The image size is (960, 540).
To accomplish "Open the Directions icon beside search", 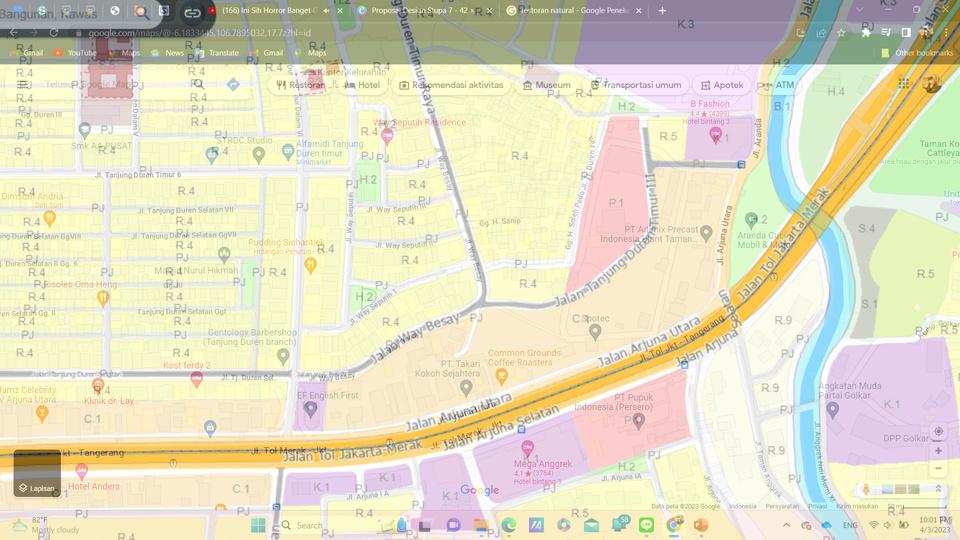I will pos(233,84).
